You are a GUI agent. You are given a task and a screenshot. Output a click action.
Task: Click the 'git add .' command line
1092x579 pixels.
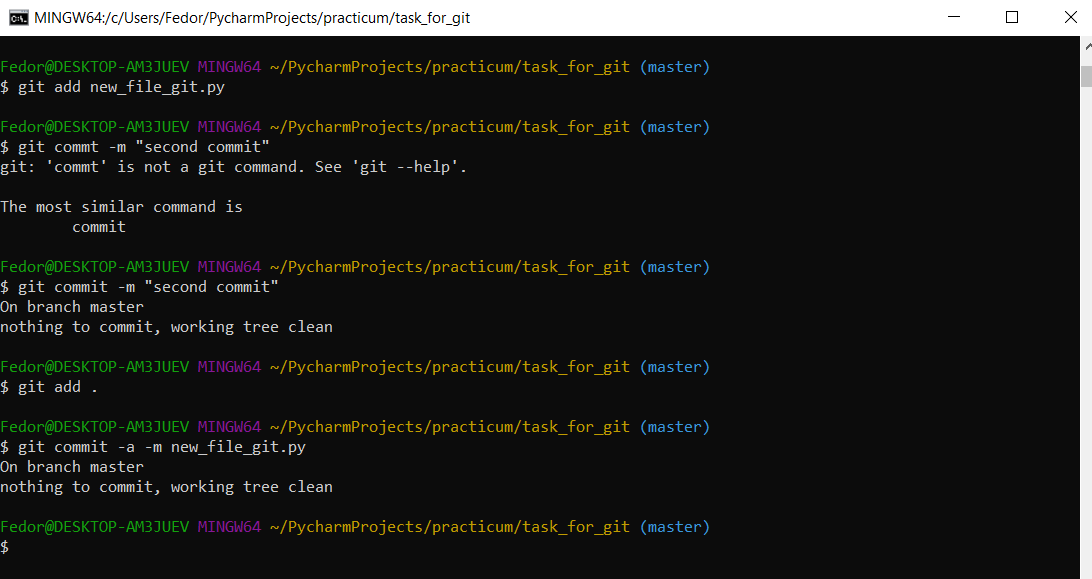(x=49, y=387)
